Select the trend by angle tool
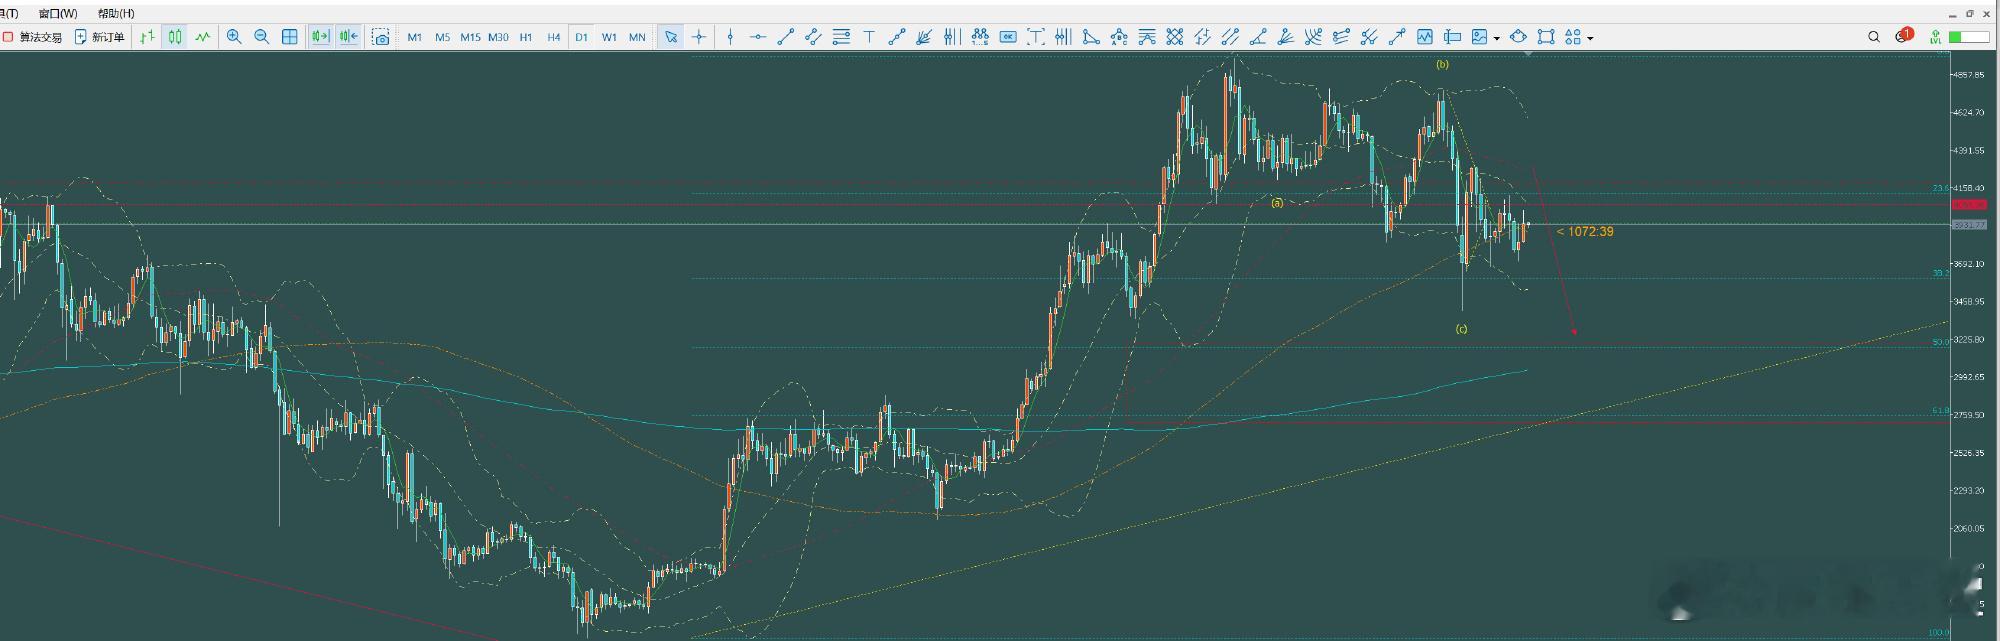2000x641 pixels. coord(1258,37)
